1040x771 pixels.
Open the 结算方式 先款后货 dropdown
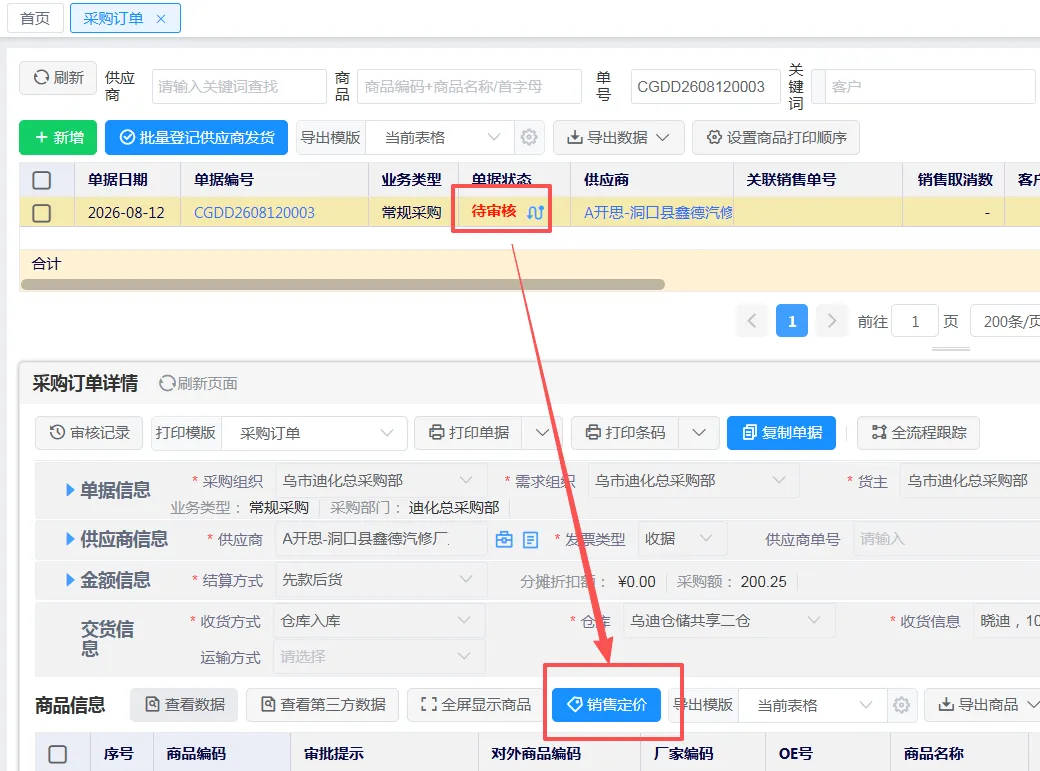381,580
